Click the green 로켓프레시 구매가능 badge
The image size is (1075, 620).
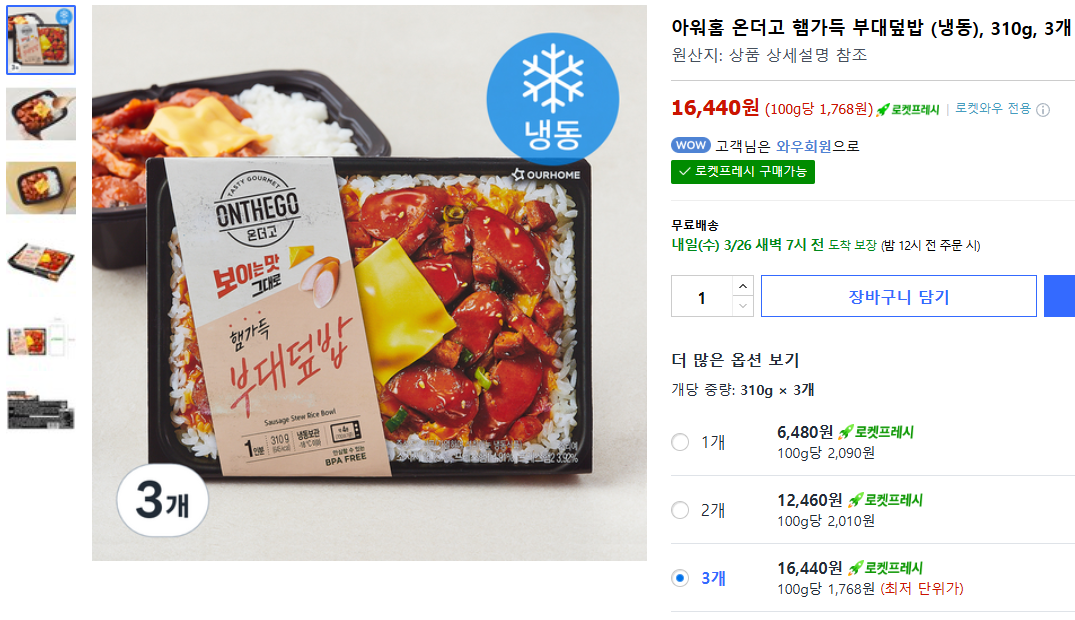click(742, 171)
